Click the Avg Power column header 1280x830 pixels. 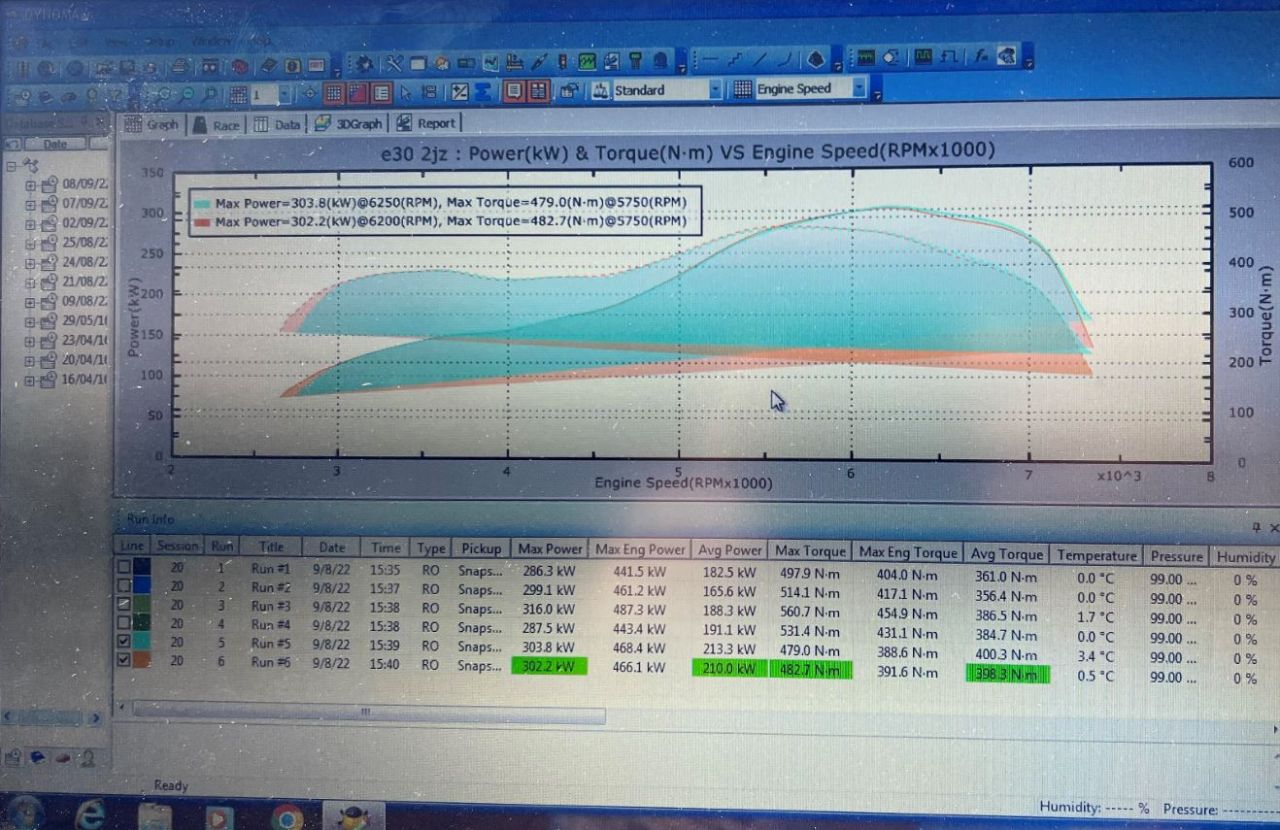click(729, 550)
